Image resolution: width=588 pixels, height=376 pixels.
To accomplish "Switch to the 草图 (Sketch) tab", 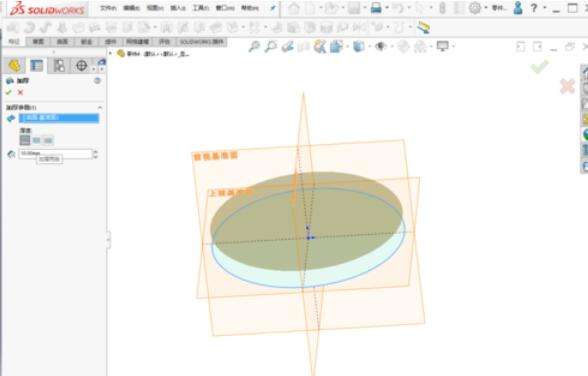I will [38, 42].
